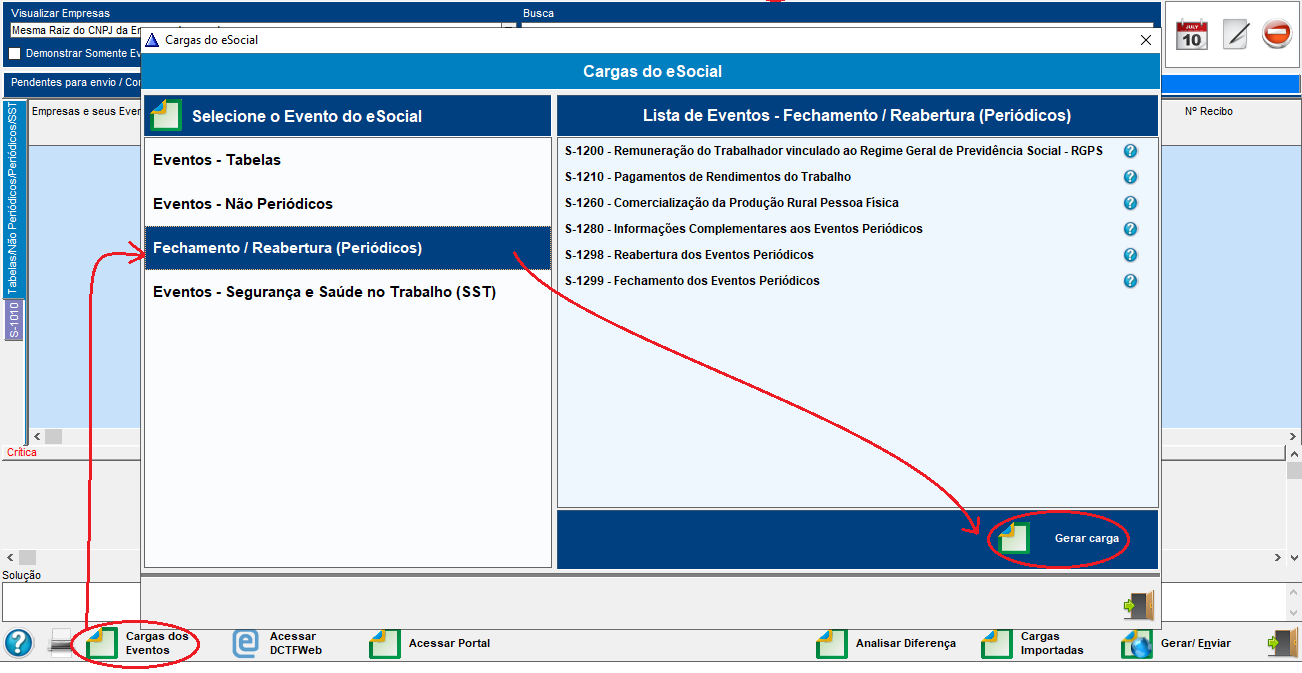The image size is (1302, 673).
Task: Open the calendar icon showing 10
Action: tap(1191, 34)
